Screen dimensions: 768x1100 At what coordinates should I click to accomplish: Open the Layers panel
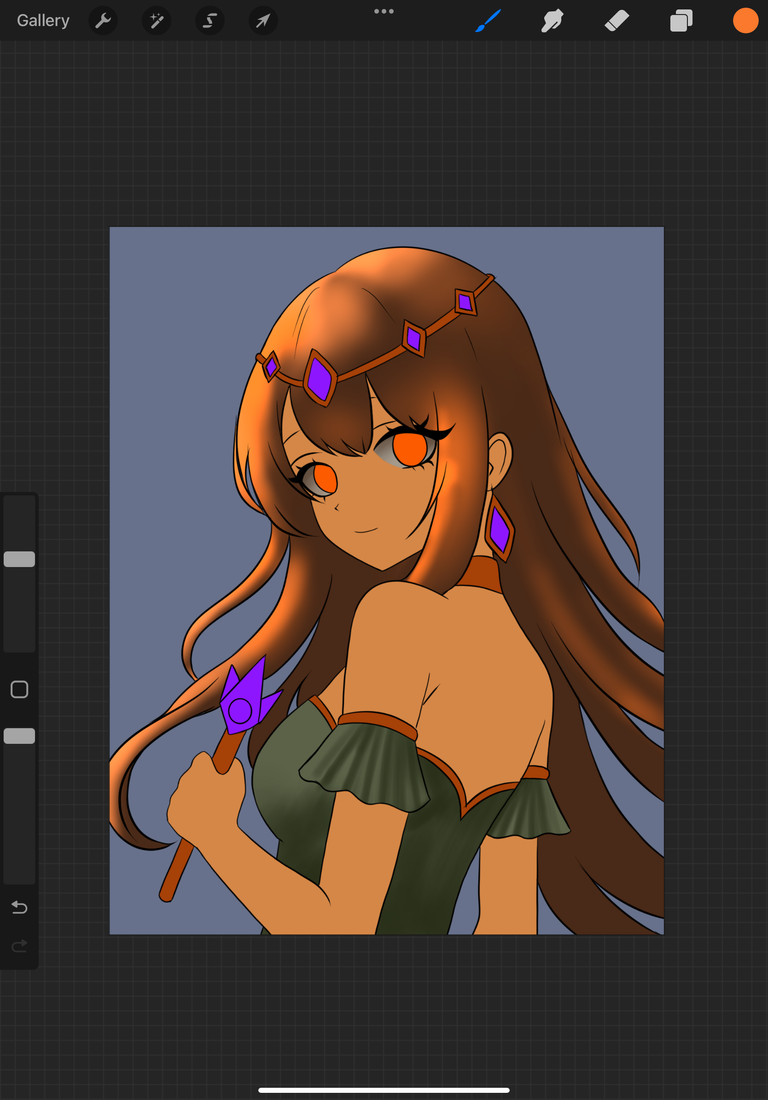pos(681,20)
